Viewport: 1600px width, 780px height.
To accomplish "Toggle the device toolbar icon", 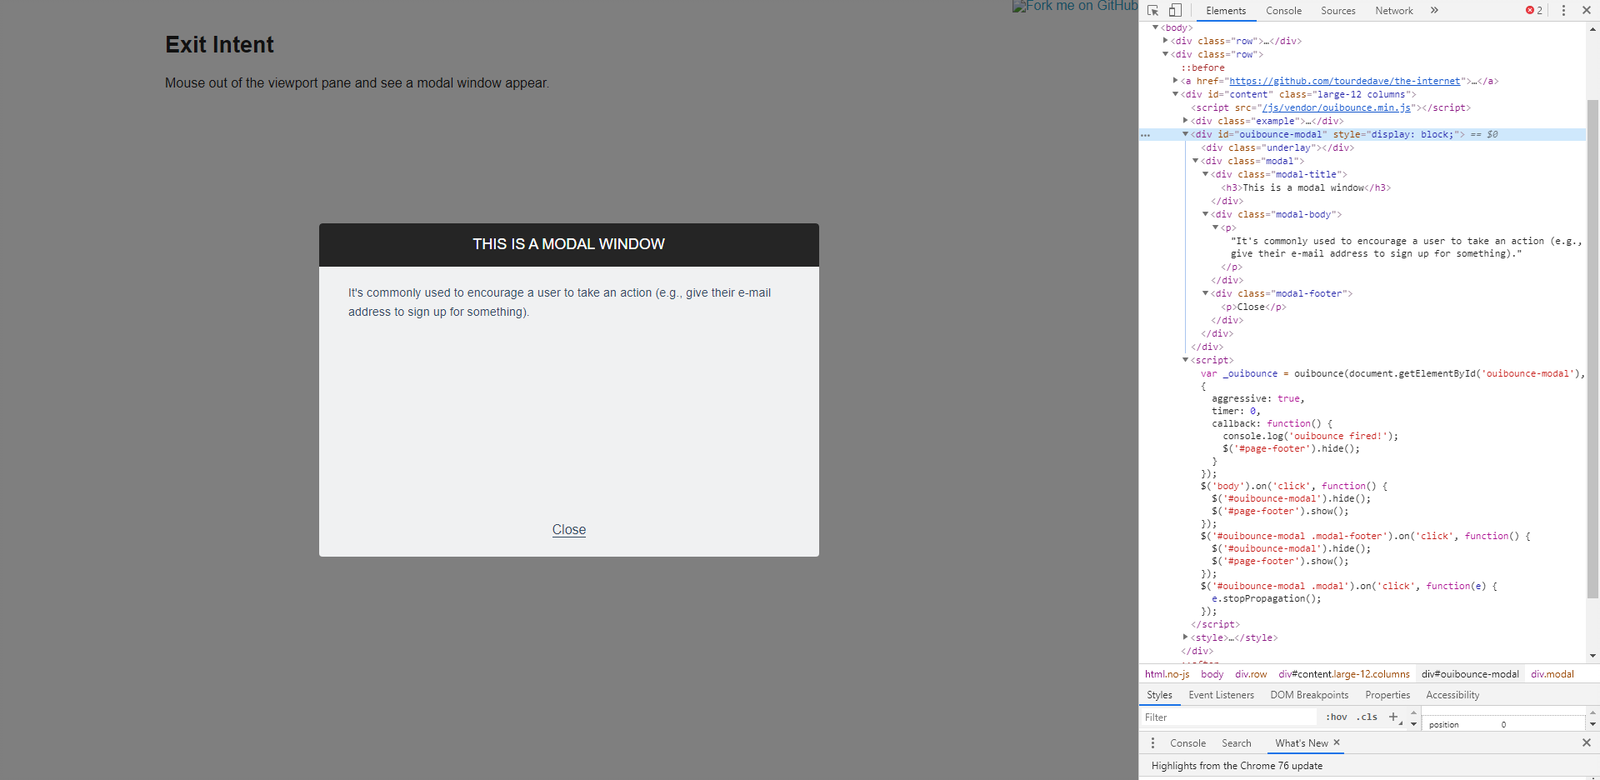I will pos(1175,10).
